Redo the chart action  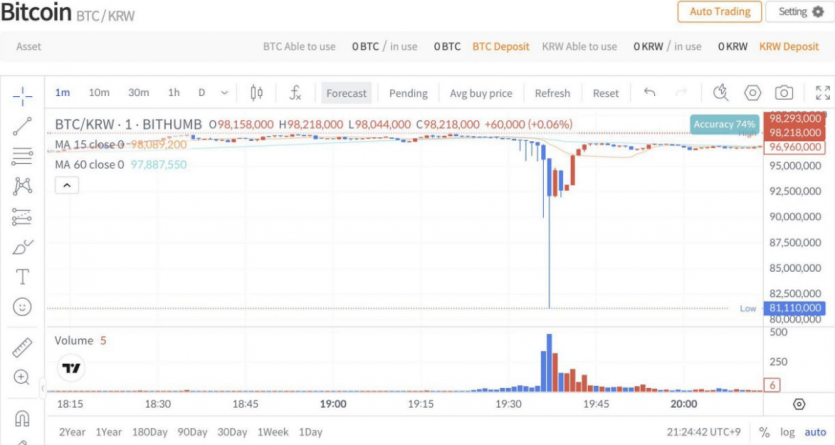pos(681,93)
